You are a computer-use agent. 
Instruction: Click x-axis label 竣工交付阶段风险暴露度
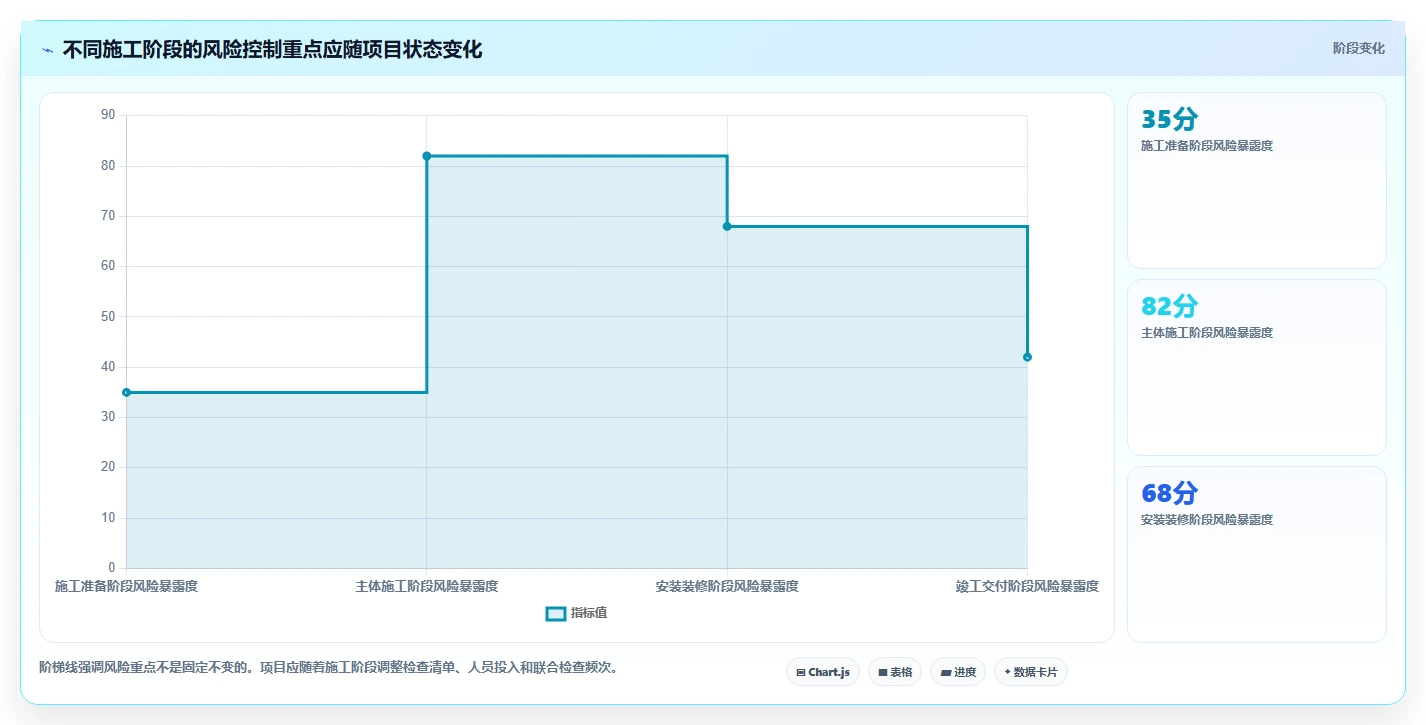click(x=1027, y=586)
